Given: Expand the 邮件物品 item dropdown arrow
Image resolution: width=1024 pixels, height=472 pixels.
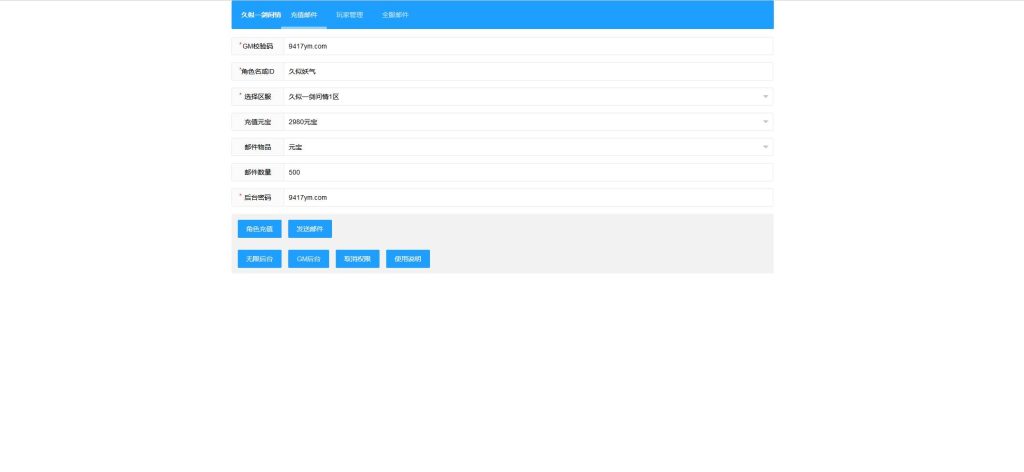Looking at the screenshot, I should tap(765, 147).
